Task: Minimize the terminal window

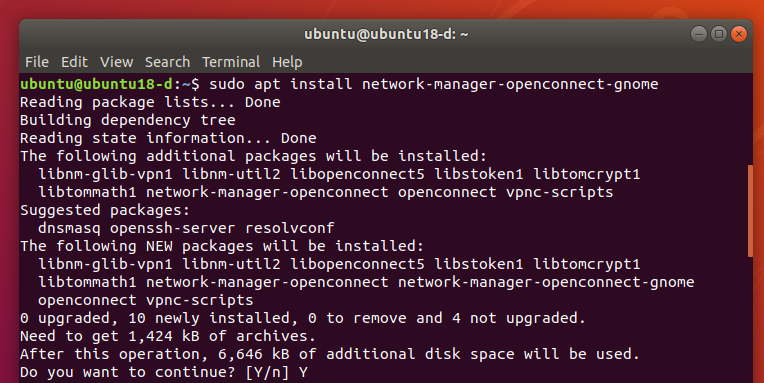Action: coord(699,34)
